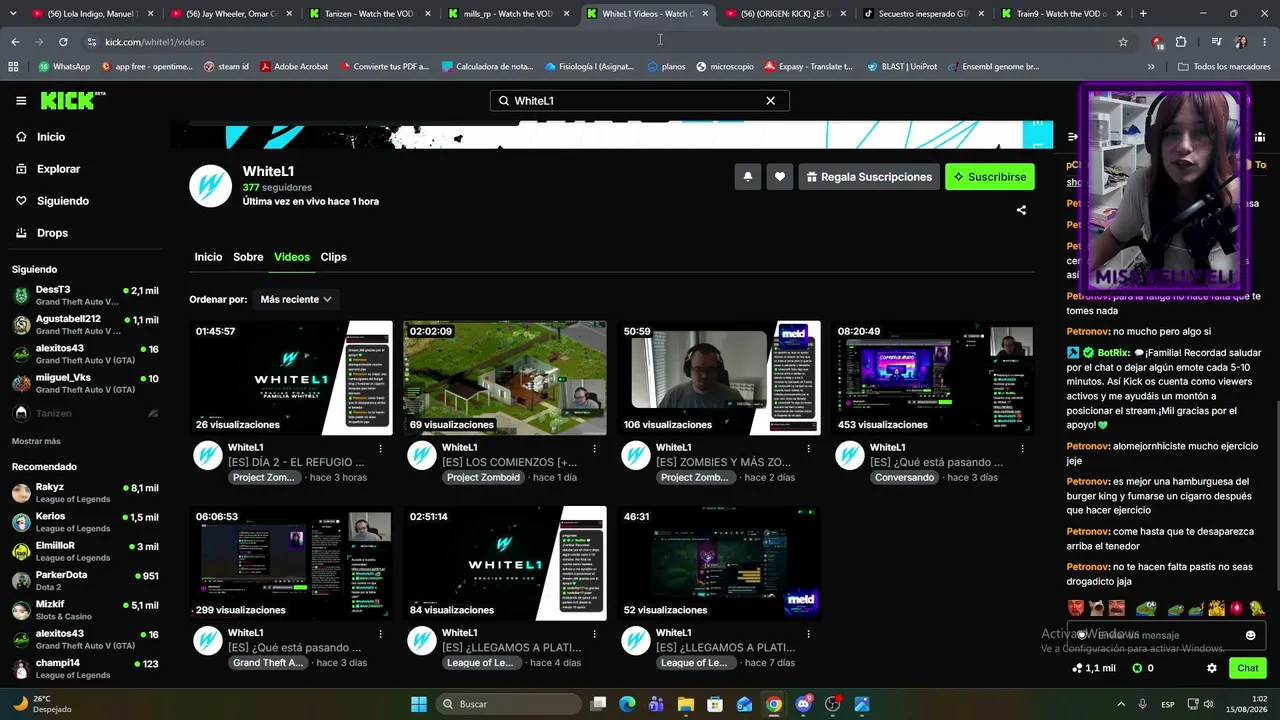
Task: Toggle the heart follow button for WhiteL1
Action: [x=780, y=177]
